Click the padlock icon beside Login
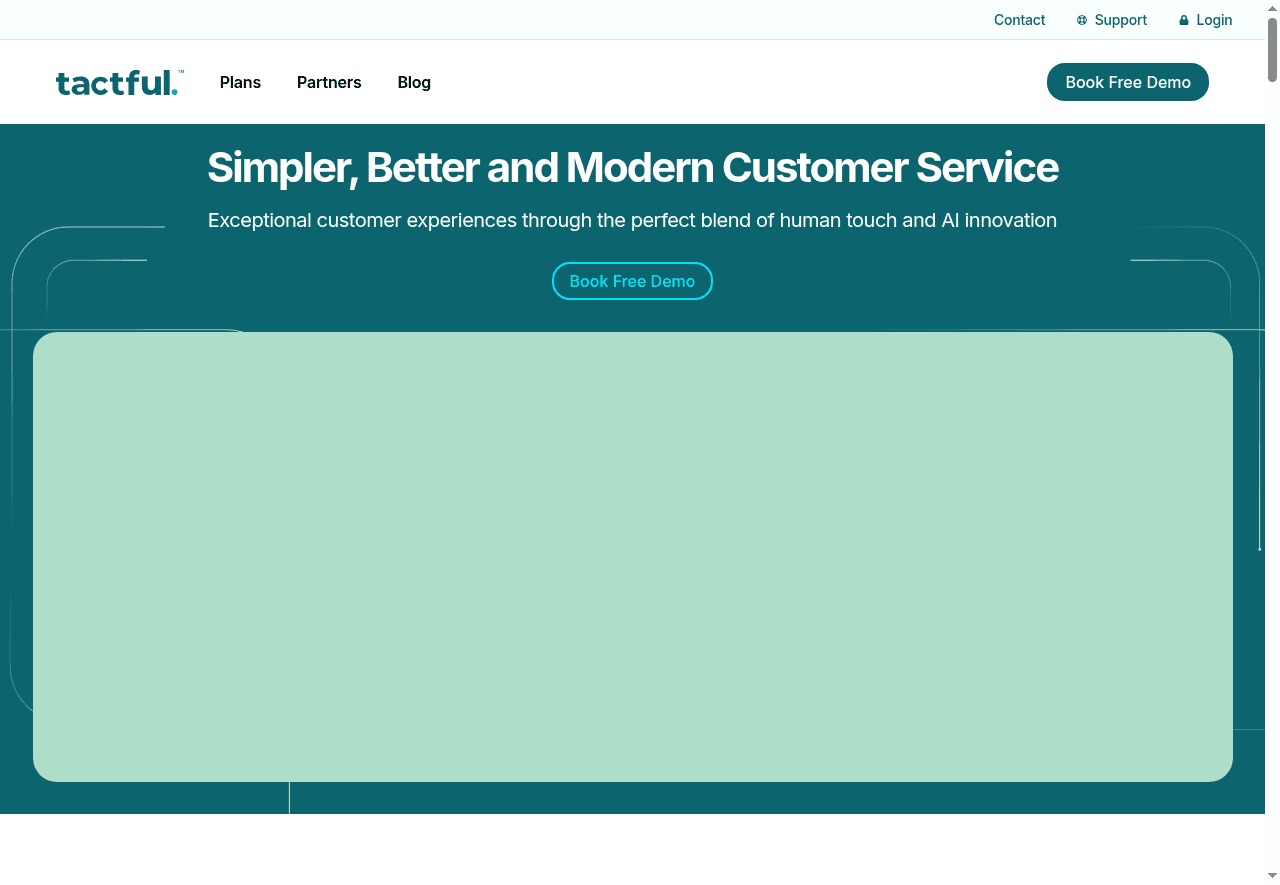Viewport: 1280px width, 885px height. (1184, 20)
